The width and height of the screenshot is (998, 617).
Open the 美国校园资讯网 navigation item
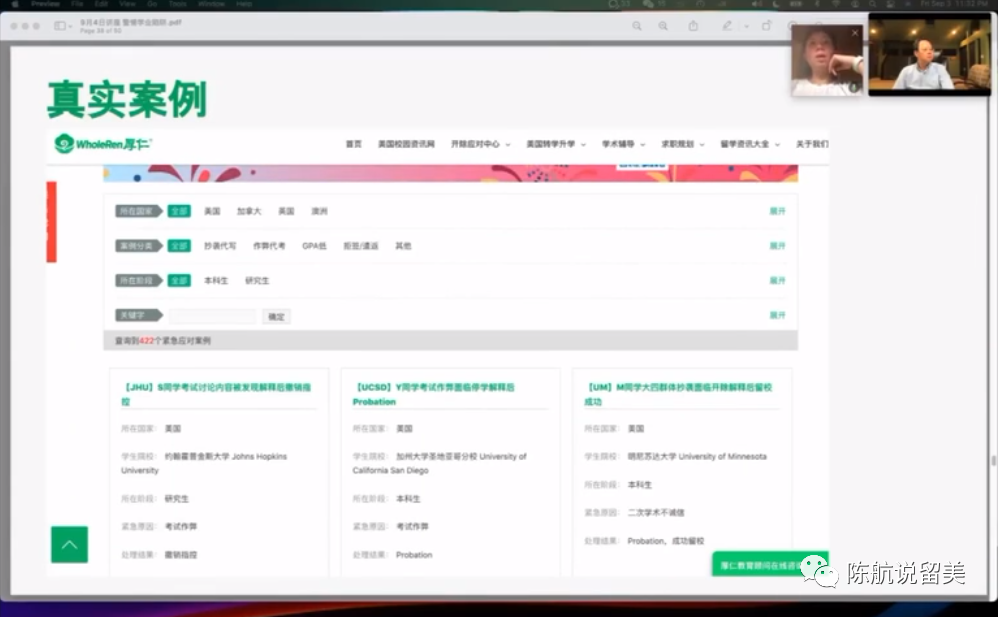point(406,144)
